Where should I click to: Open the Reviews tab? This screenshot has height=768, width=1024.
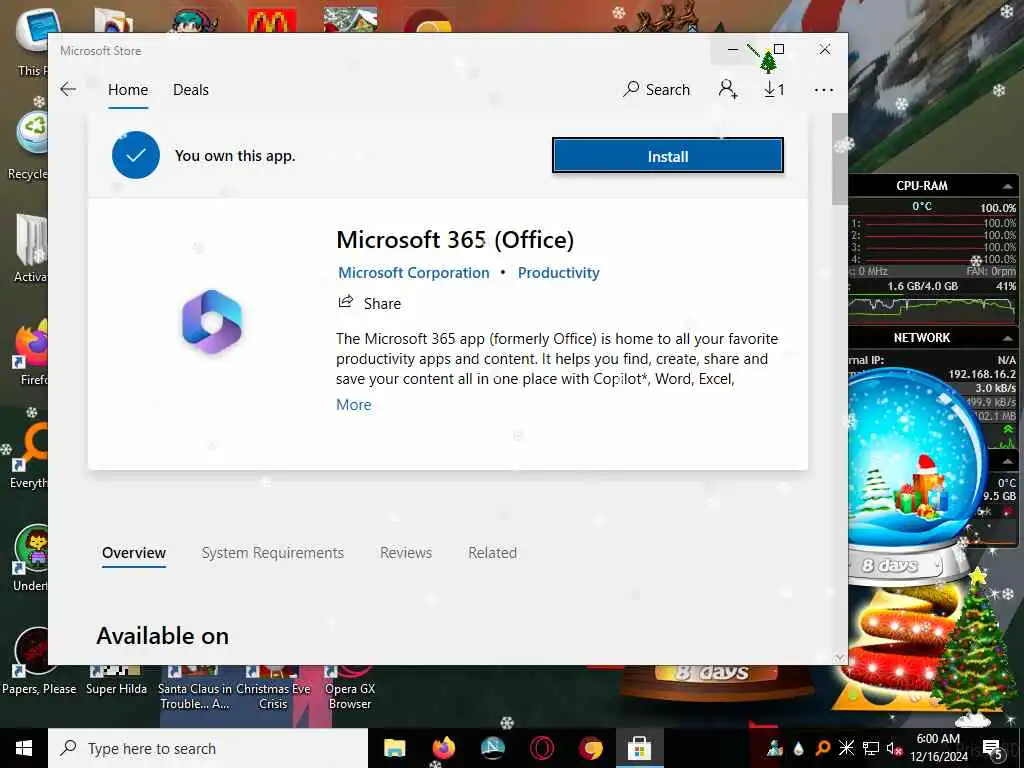[406, 552]
